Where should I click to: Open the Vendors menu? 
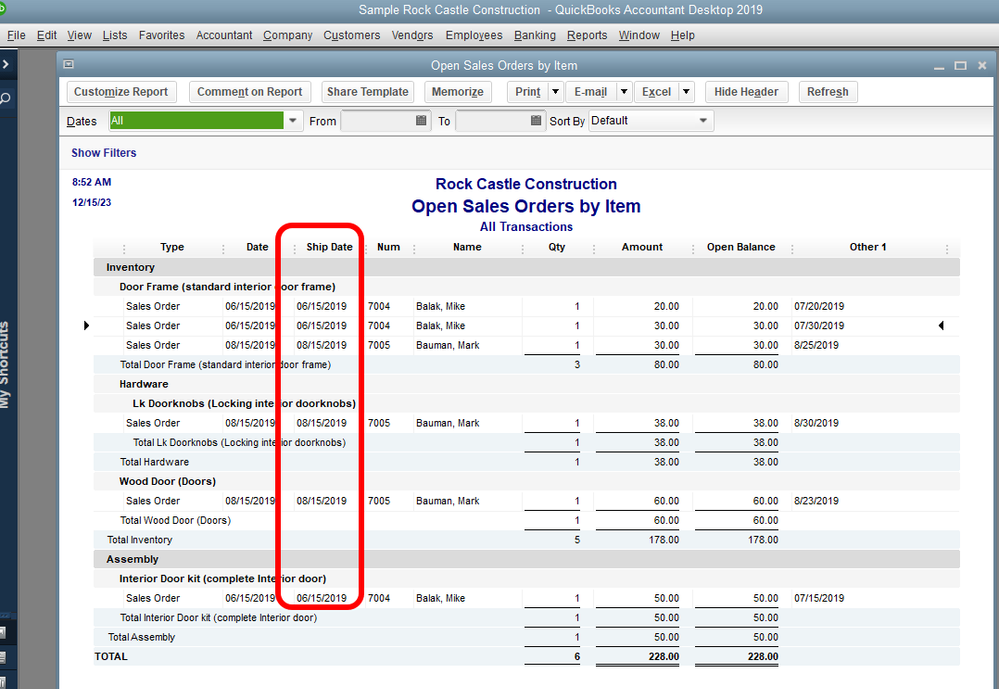[412, 35]
